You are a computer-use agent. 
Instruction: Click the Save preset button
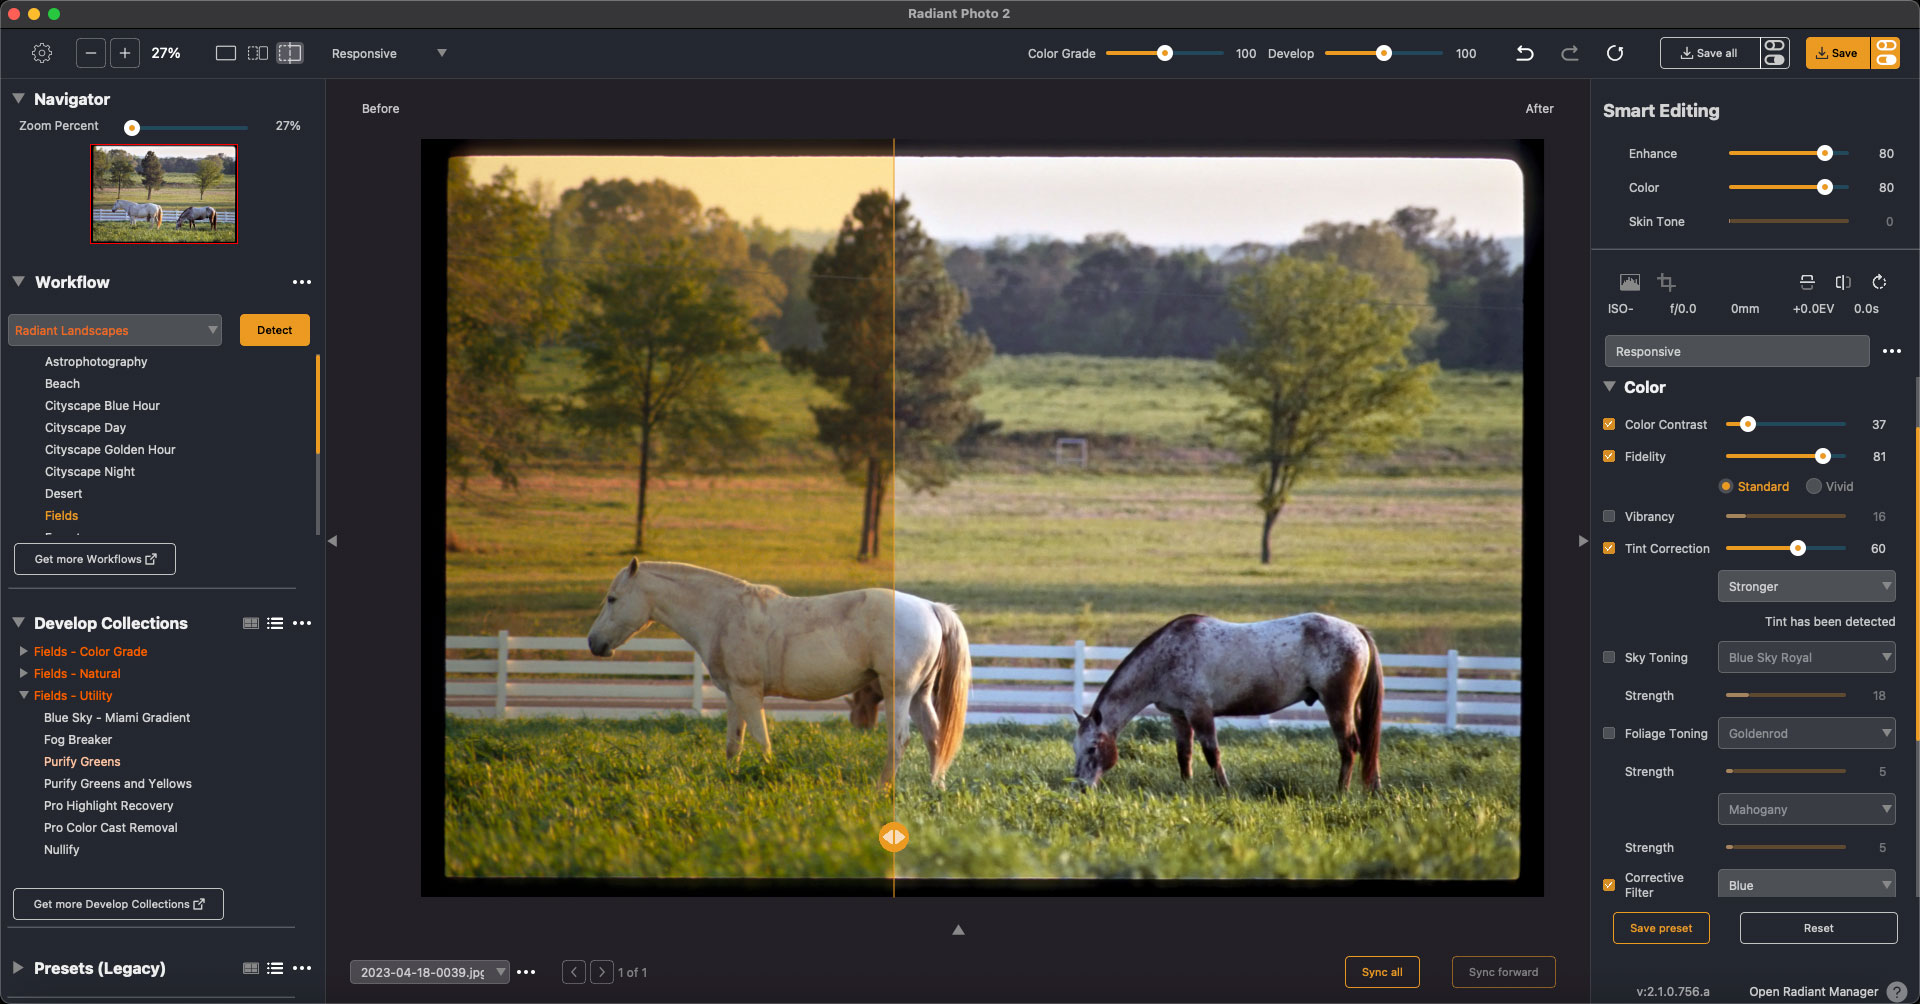point(1660,928)
